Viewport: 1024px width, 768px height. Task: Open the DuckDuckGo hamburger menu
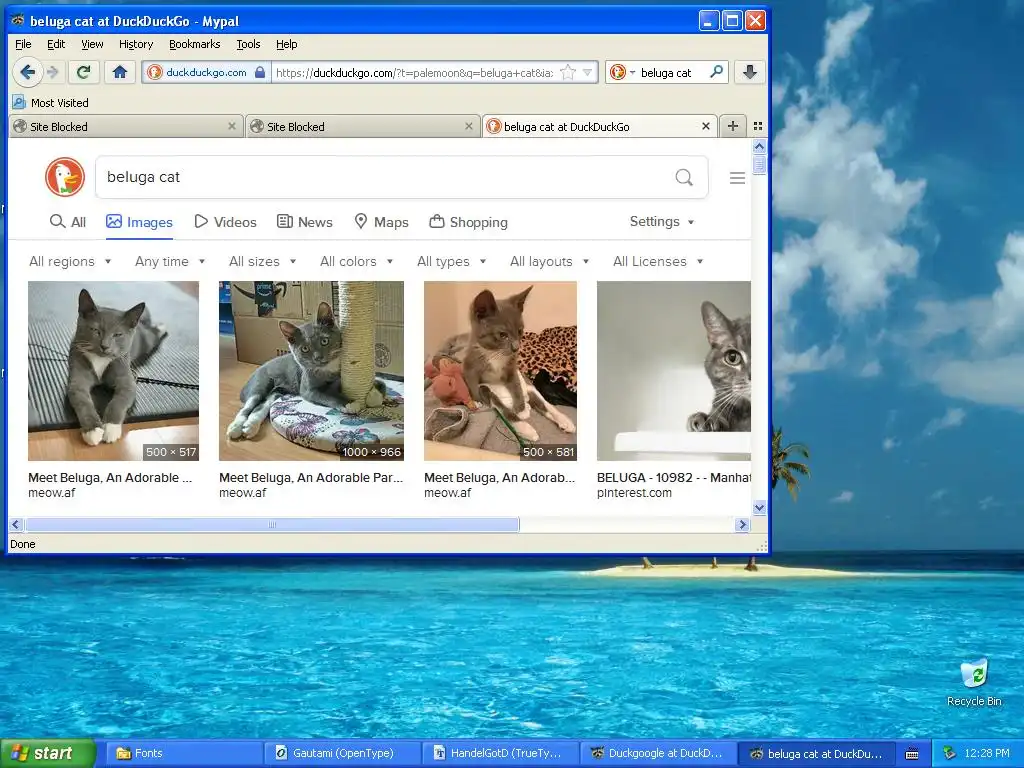point(737,178)
